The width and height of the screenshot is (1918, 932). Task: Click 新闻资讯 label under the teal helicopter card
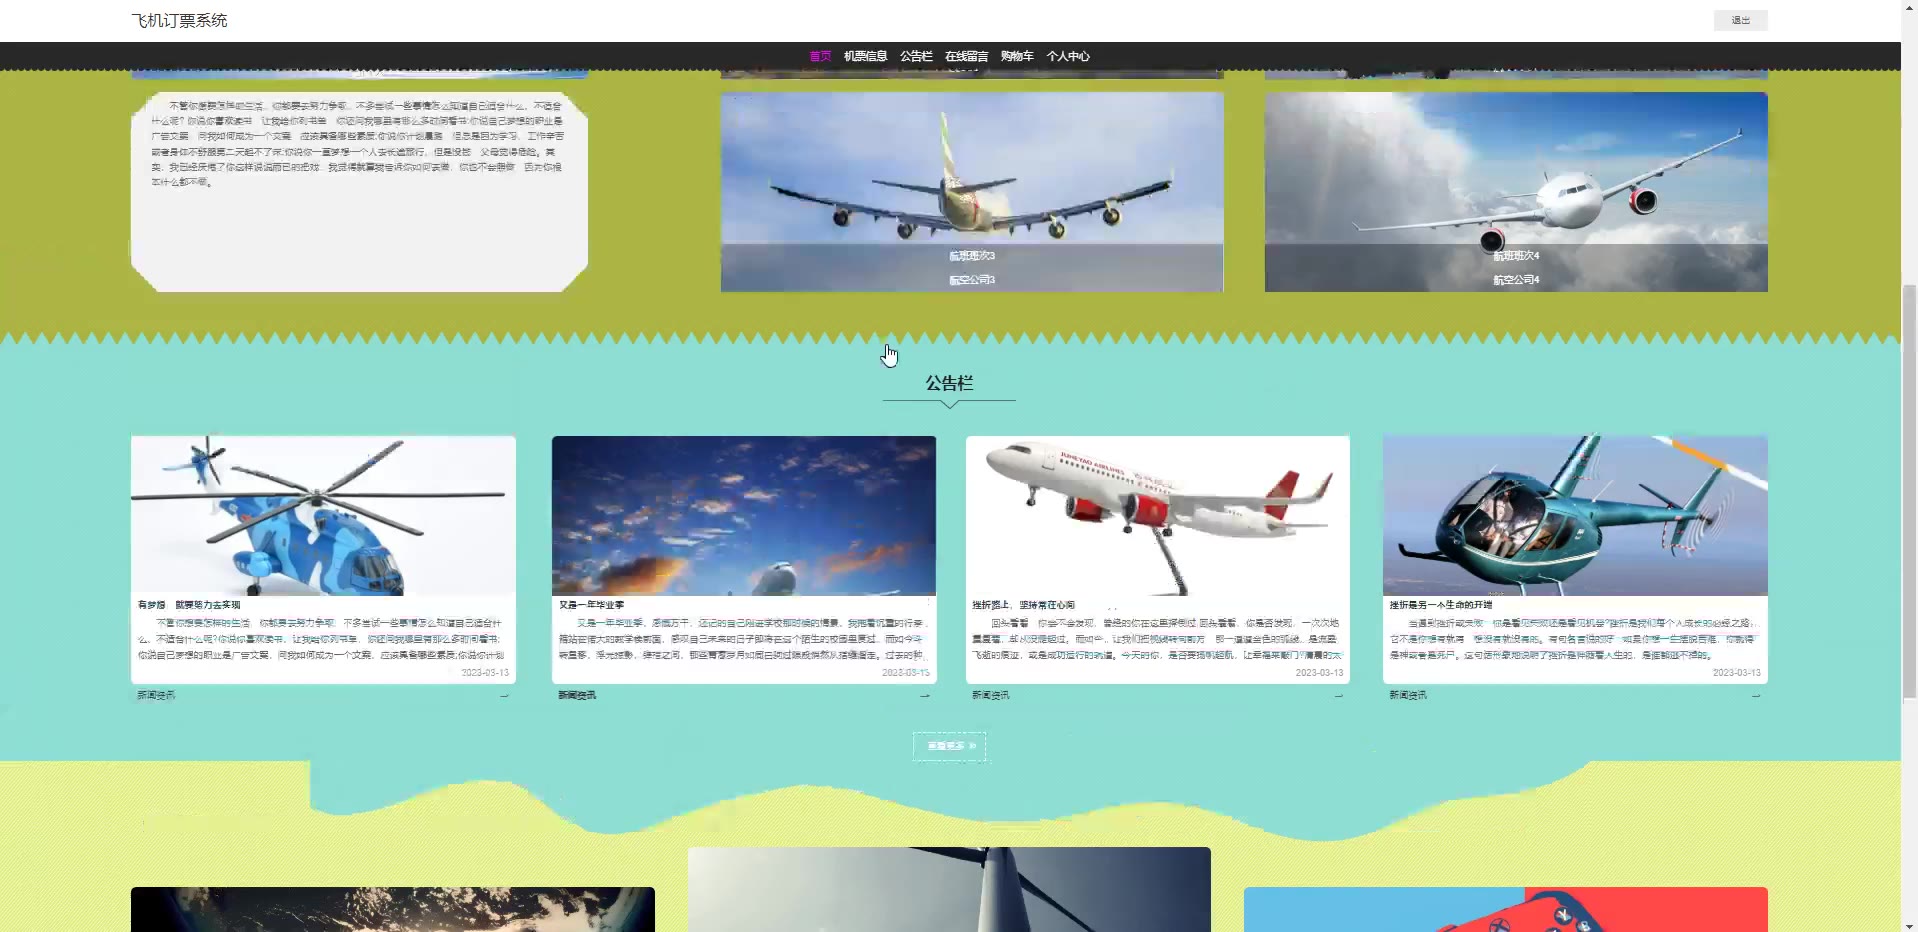point(1408,695)
